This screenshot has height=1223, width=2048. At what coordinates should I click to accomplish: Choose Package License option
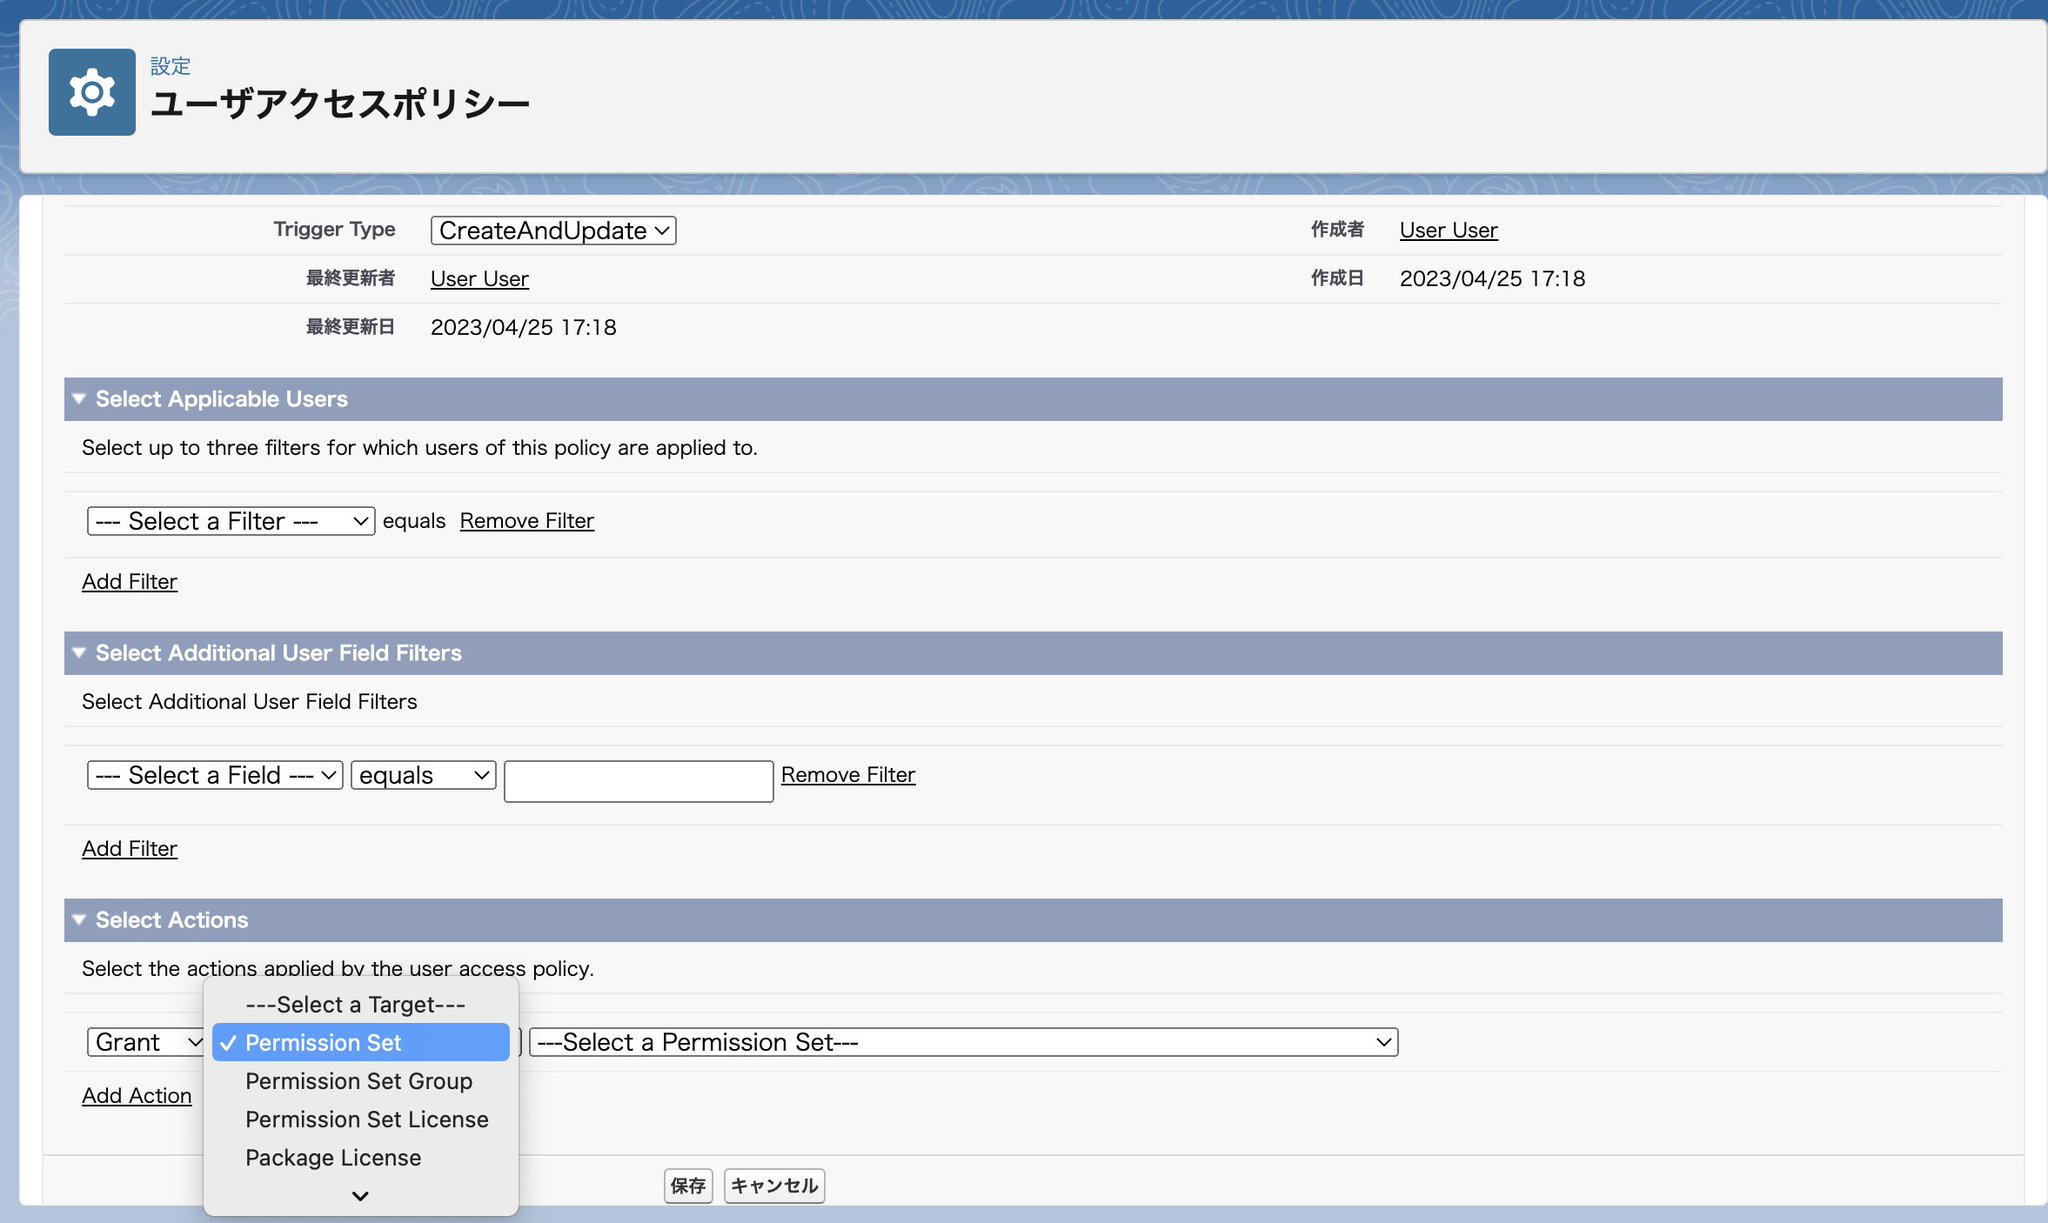coord(333,1157)
